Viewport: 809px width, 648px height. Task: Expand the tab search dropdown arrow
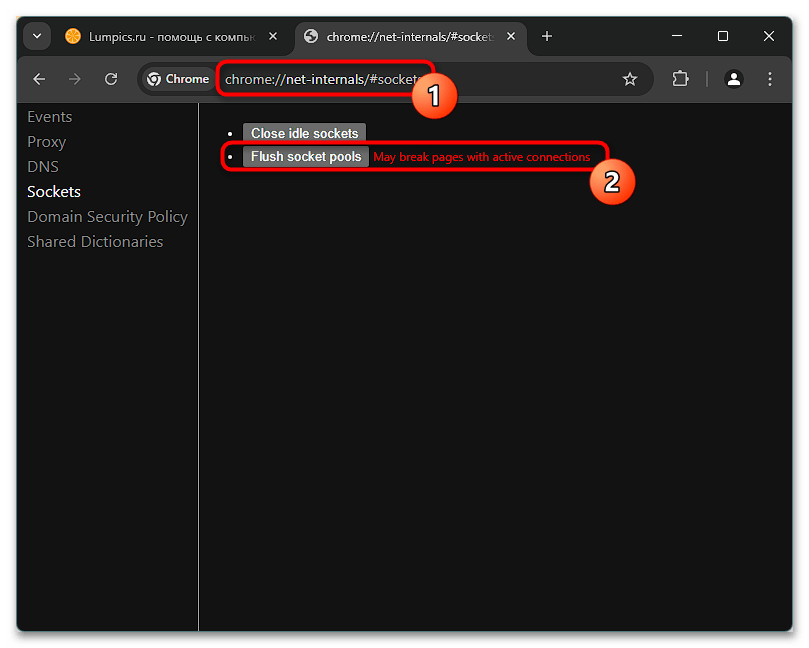coord(37,36)
